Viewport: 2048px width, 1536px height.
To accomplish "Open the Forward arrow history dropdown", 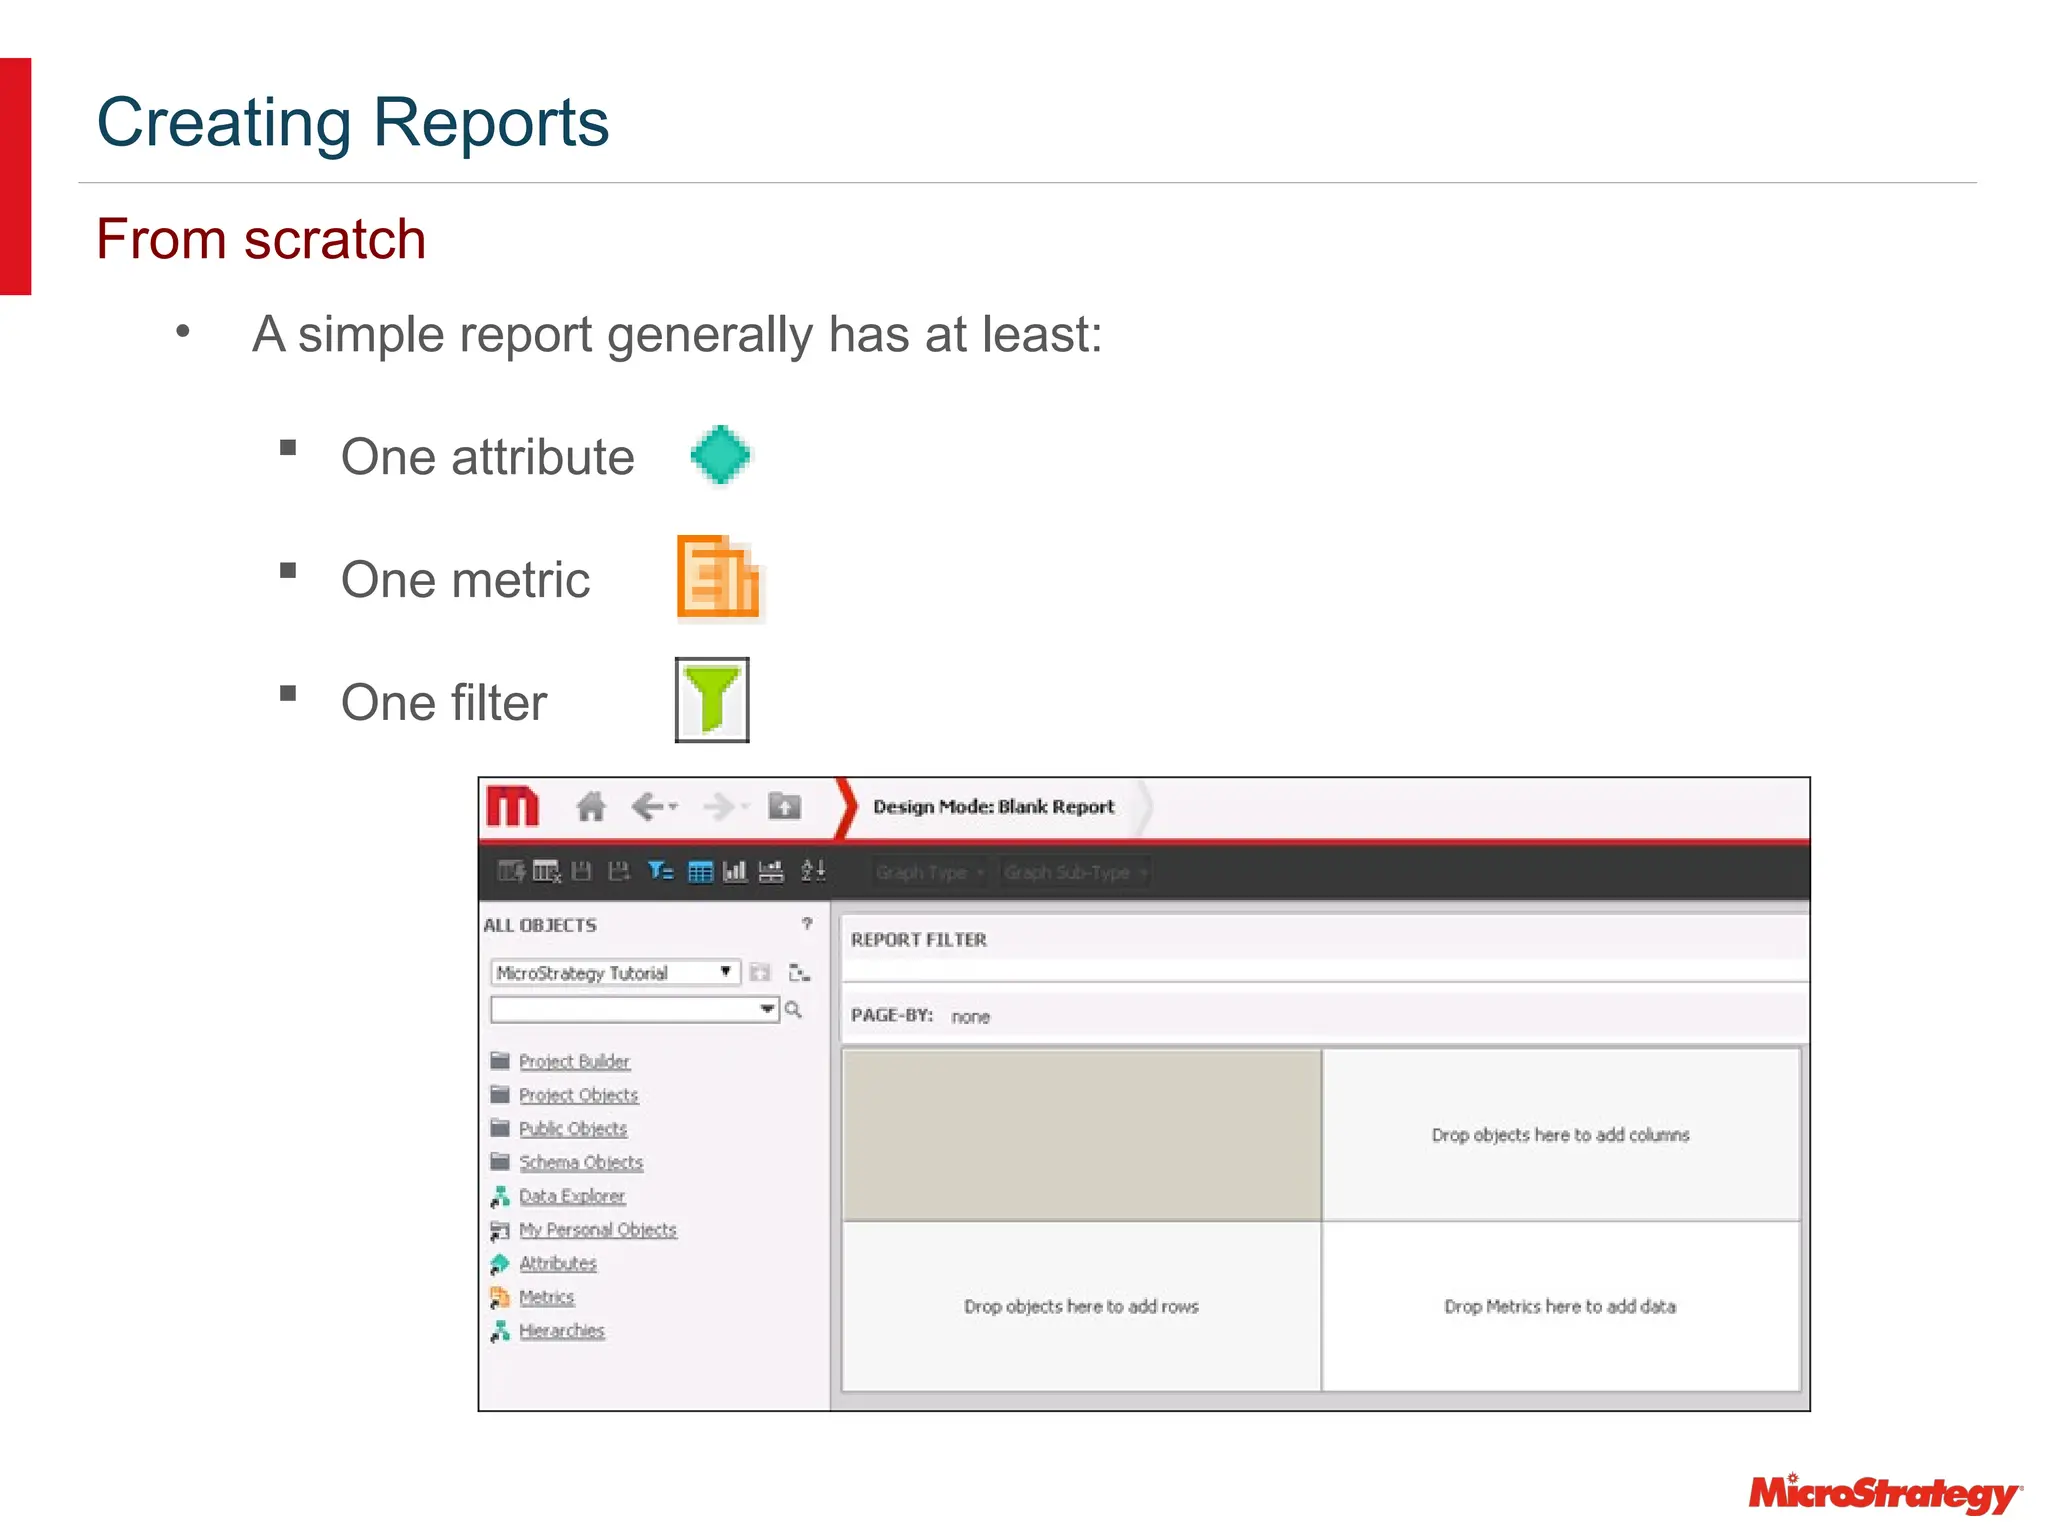I will pyautogui.click(x=745, y=807).
